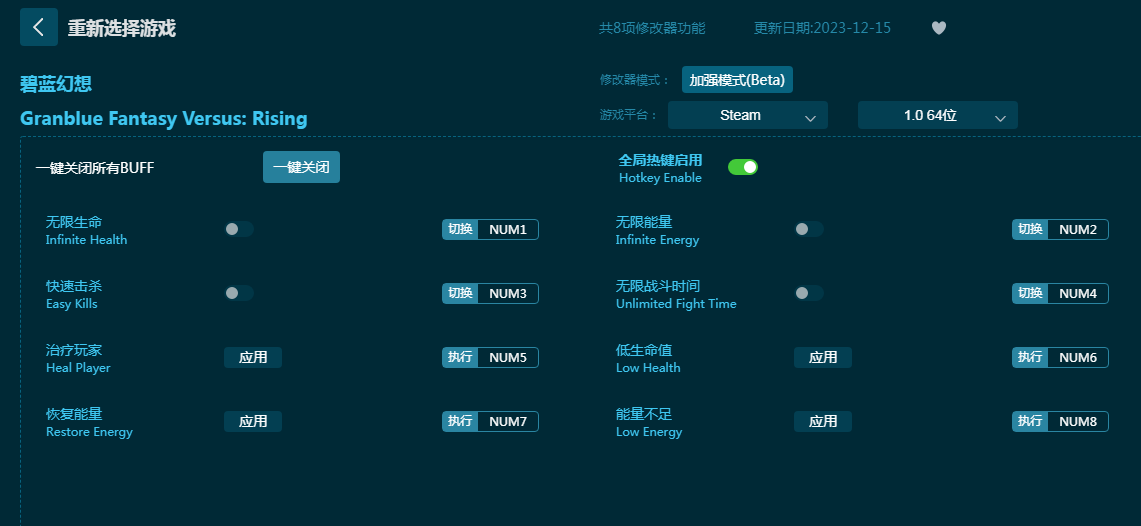1141x526 pixels.
Task: Click the NUM5 hotkey for Heal Player
Action: click(508, 357)
